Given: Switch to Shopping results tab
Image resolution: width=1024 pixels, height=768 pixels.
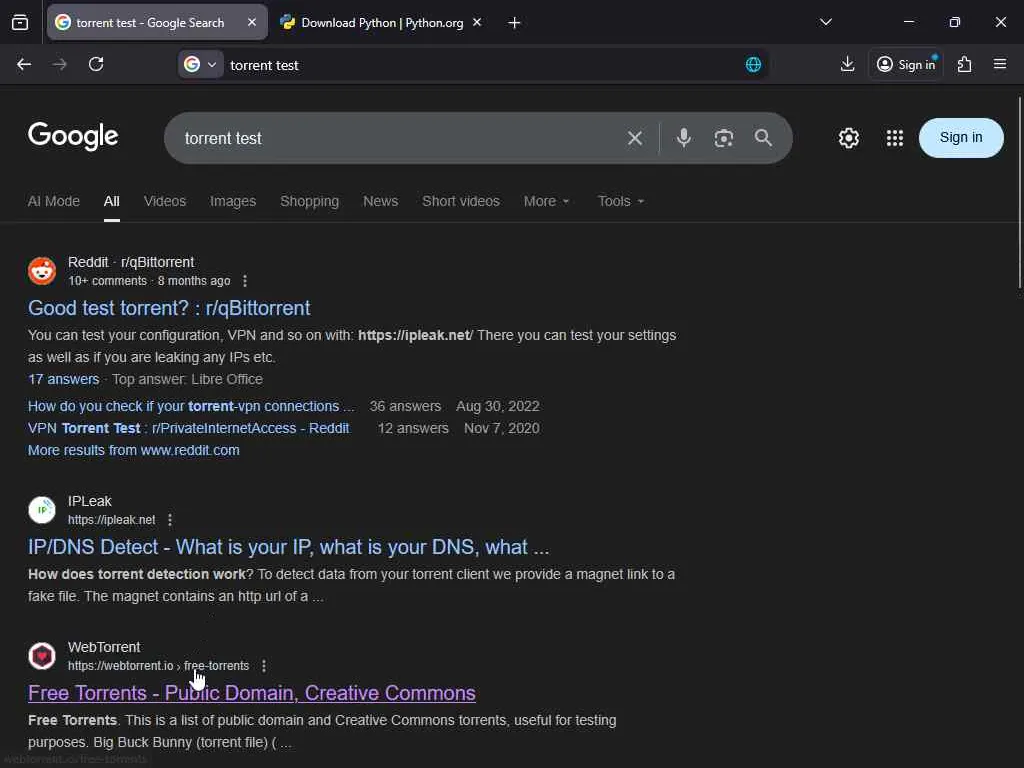Looking at the screenshot, I should click(310, 201).
